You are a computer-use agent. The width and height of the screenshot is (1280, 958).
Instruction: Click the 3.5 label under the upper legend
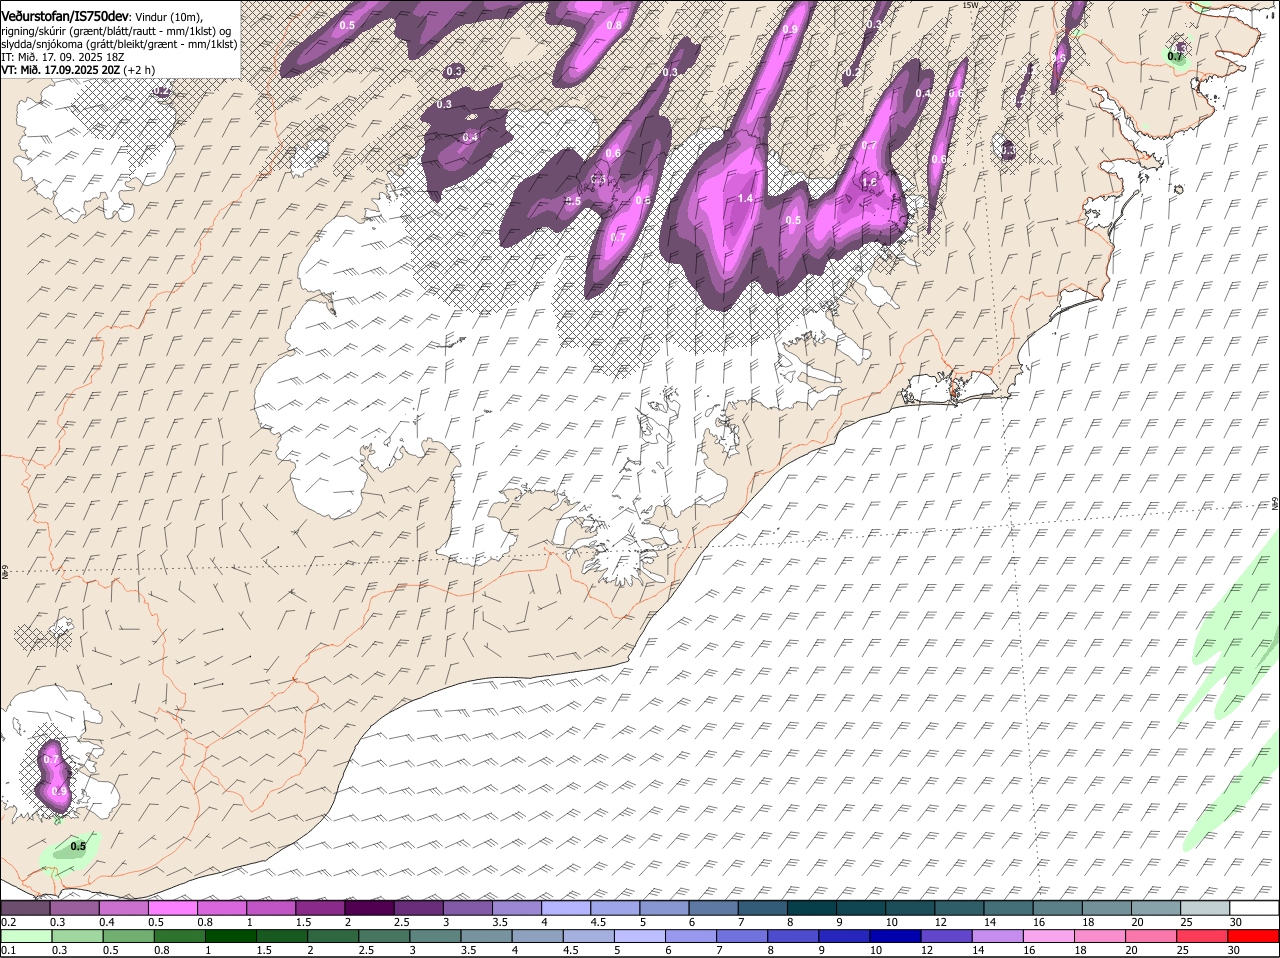(500, 922)
